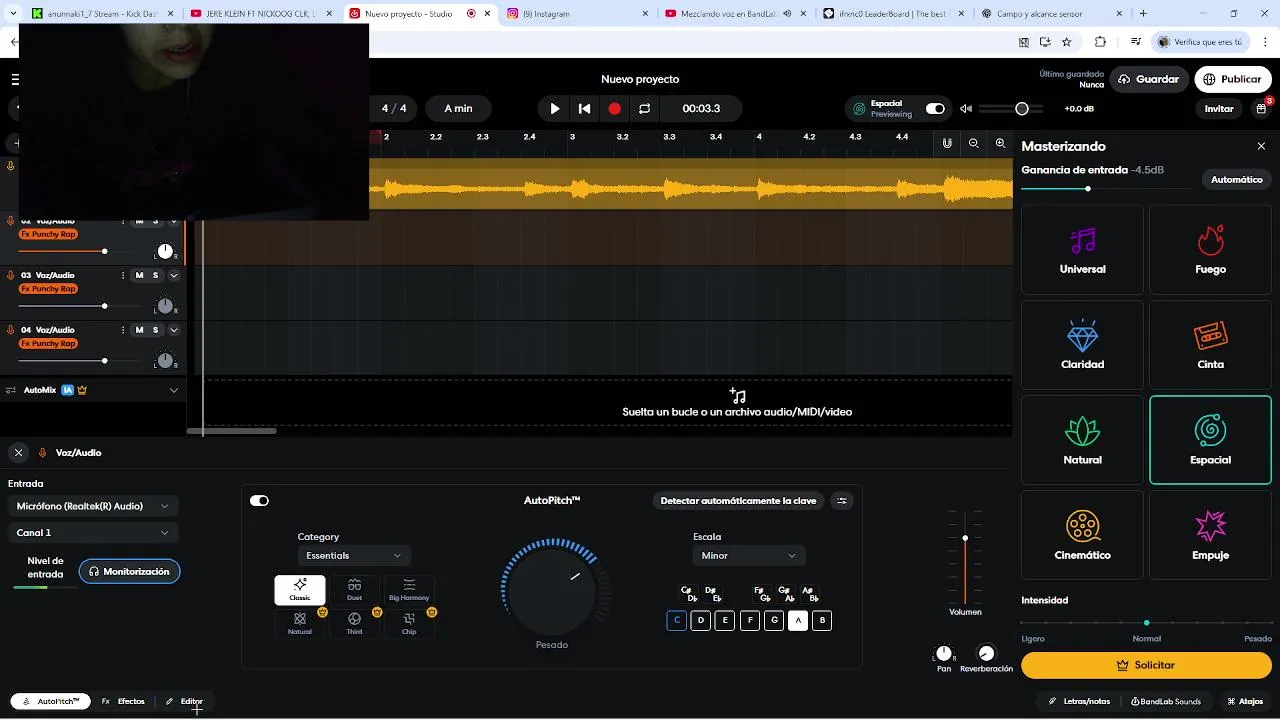Open the 4 / 4 time signature selector
The width and height of the screenshot is (1280, 720).
[x=394, y=109]
